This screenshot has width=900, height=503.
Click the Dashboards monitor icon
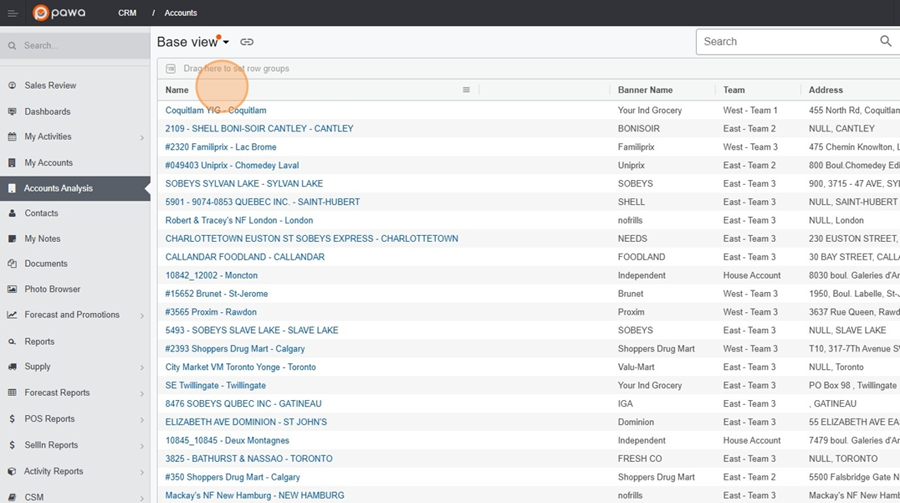coord(12,111)
